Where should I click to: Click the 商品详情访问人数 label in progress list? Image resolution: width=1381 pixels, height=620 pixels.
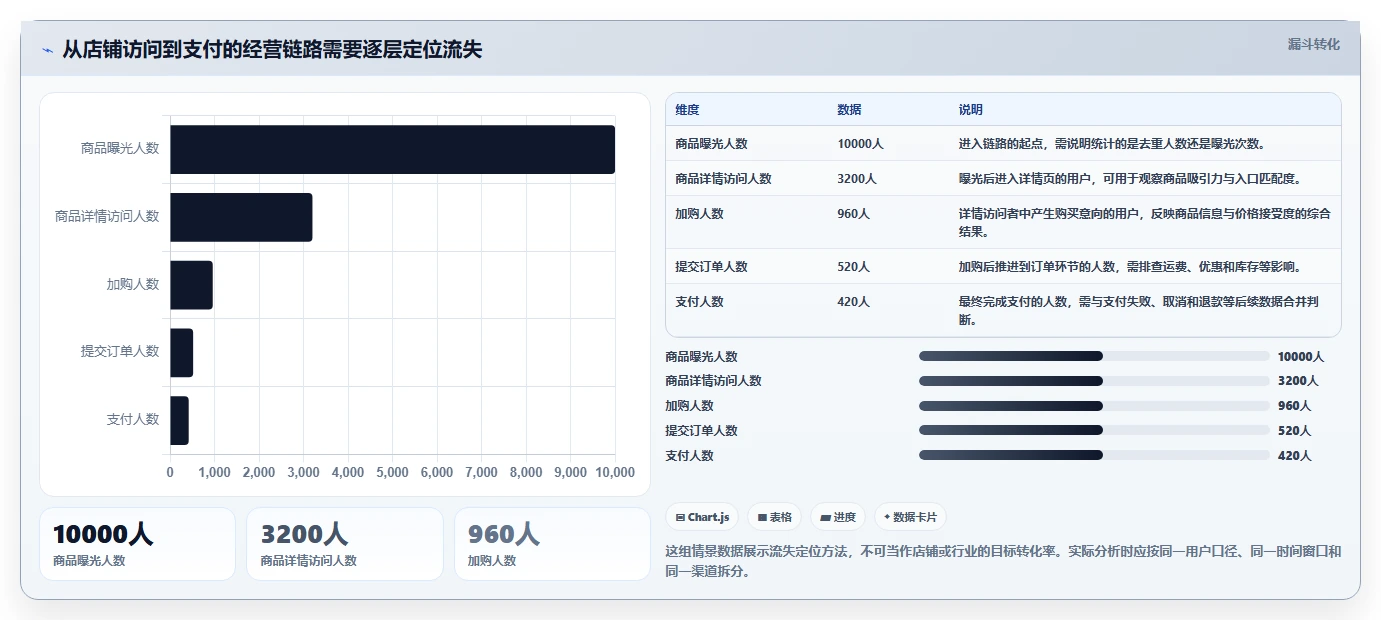713,381
